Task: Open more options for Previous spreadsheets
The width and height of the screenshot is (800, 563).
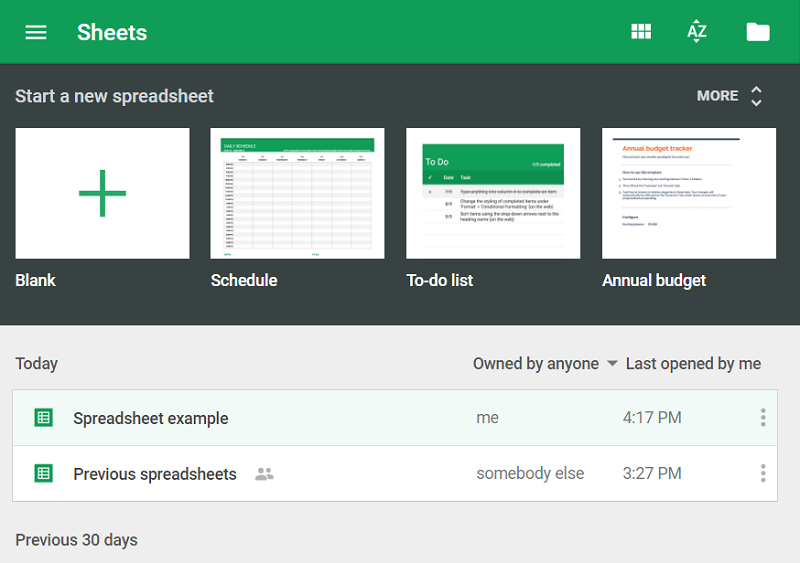Action: click(x=763, y=473)
